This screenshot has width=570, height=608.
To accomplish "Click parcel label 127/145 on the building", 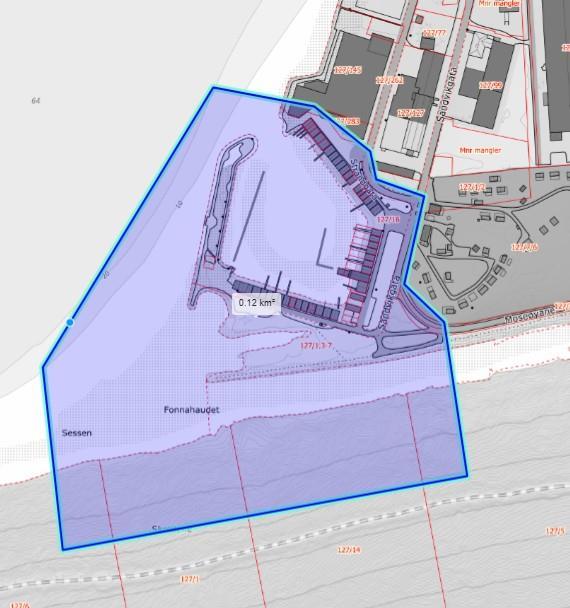I will (x=348, y=70).
